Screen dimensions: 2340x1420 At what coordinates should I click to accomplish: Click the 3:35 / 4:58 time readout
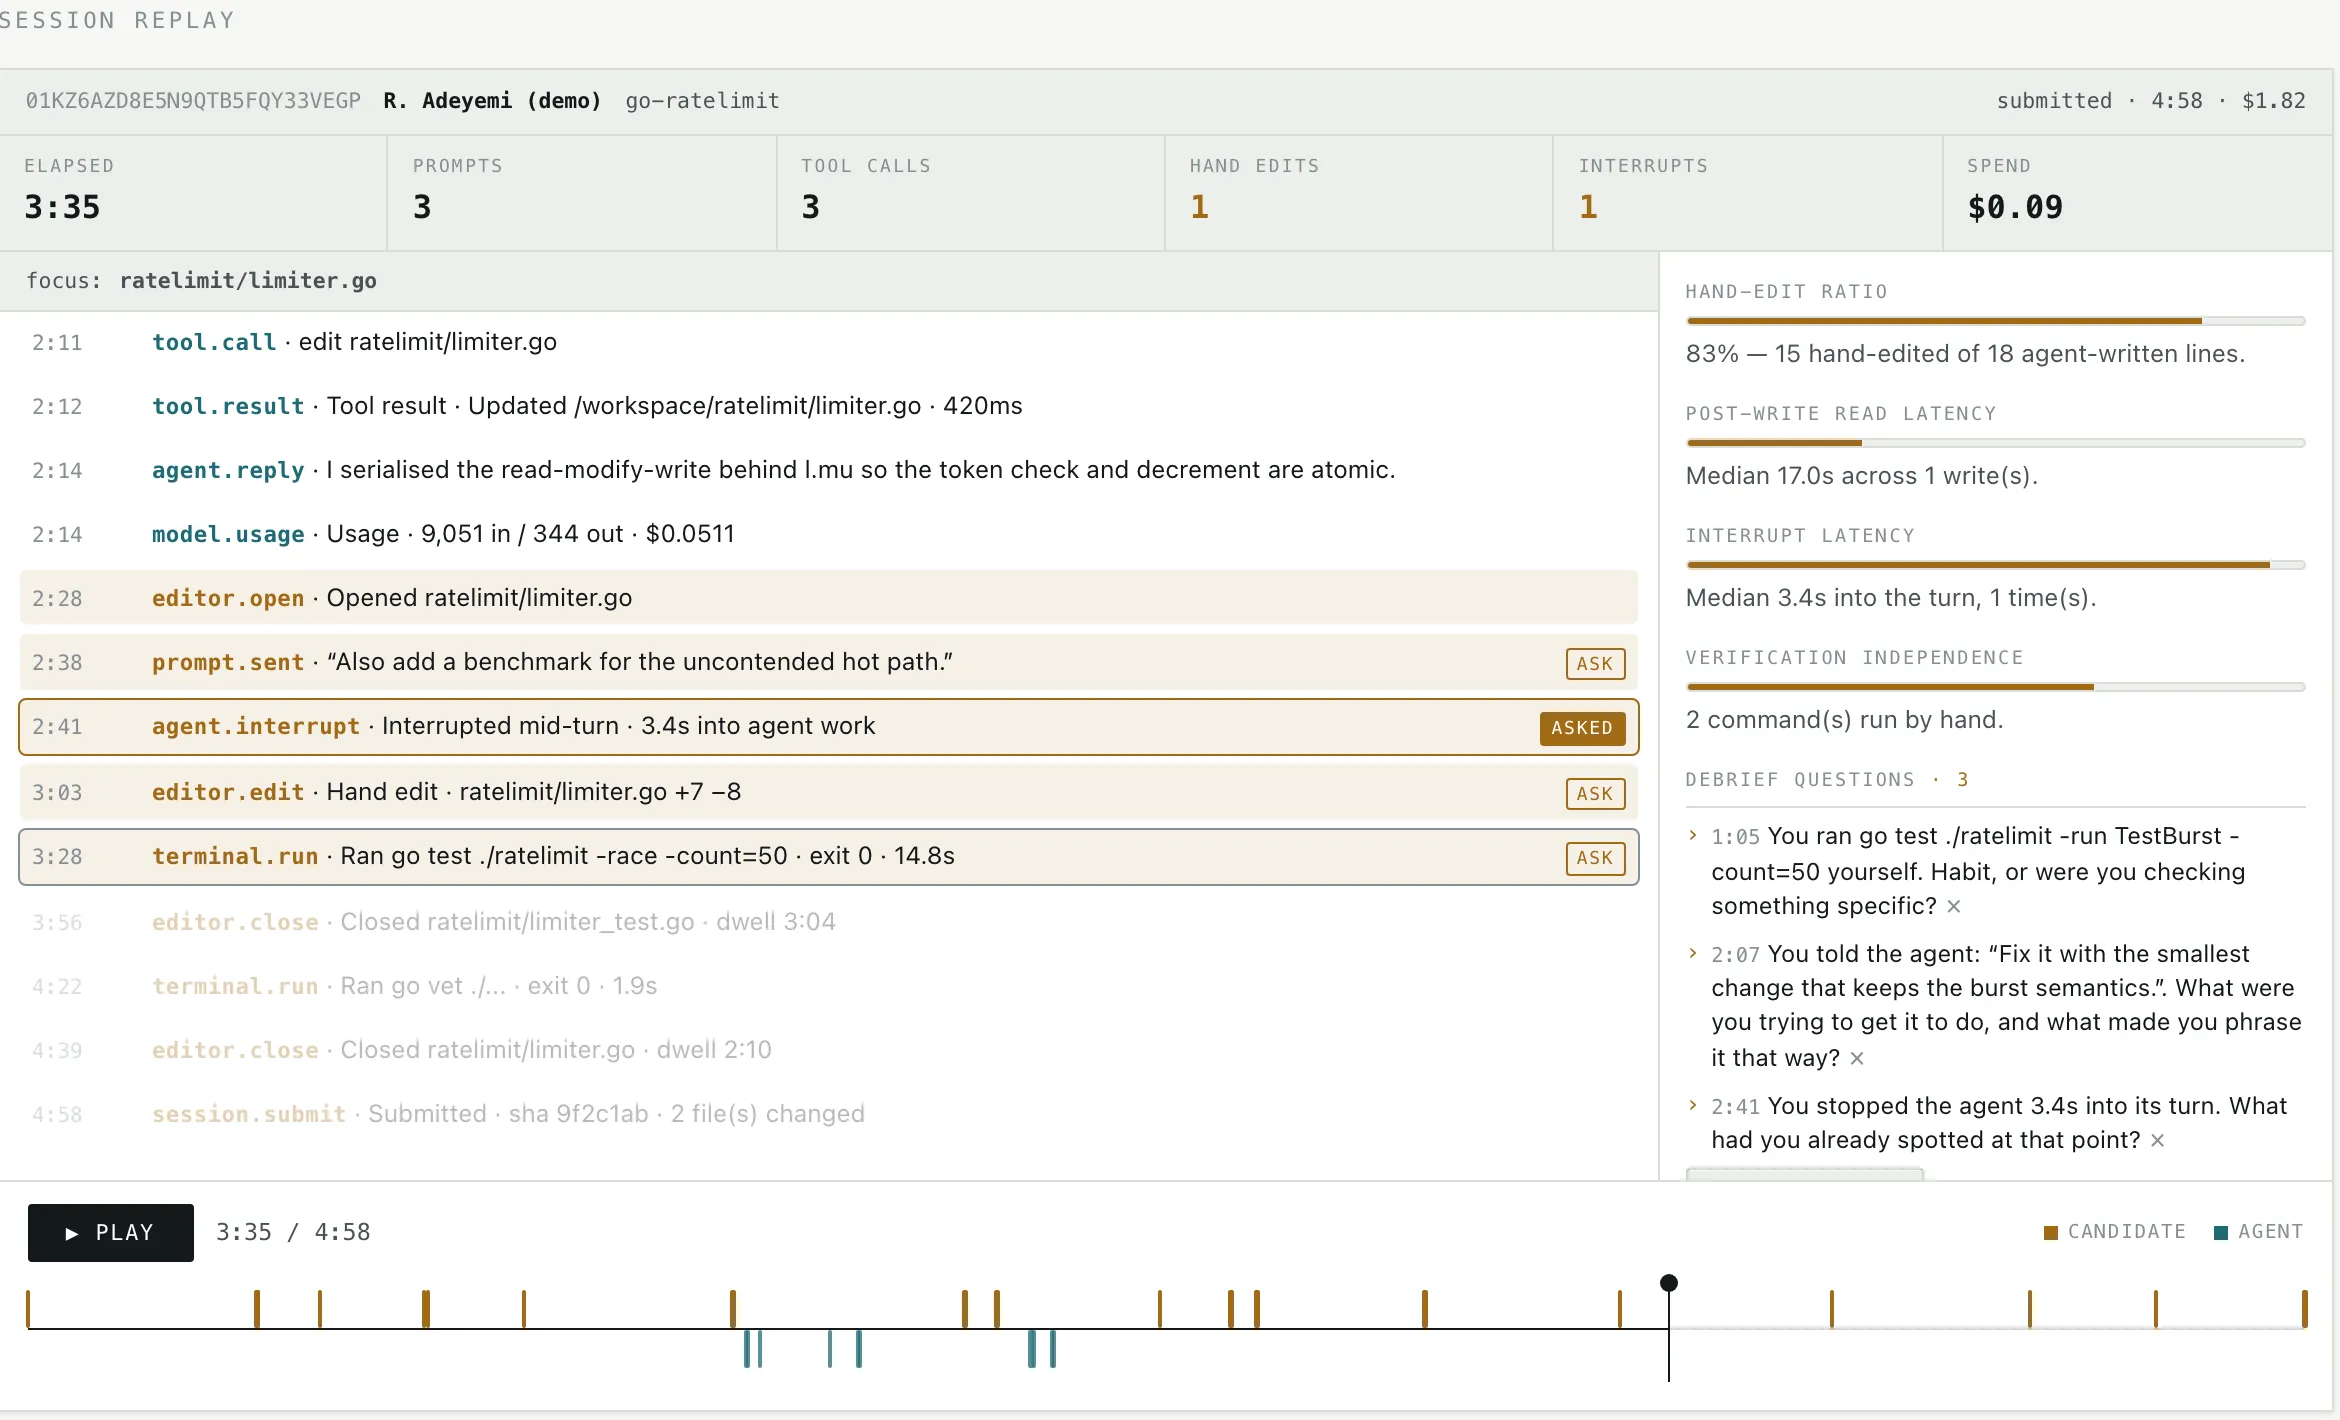click(x=293, y=1232)
